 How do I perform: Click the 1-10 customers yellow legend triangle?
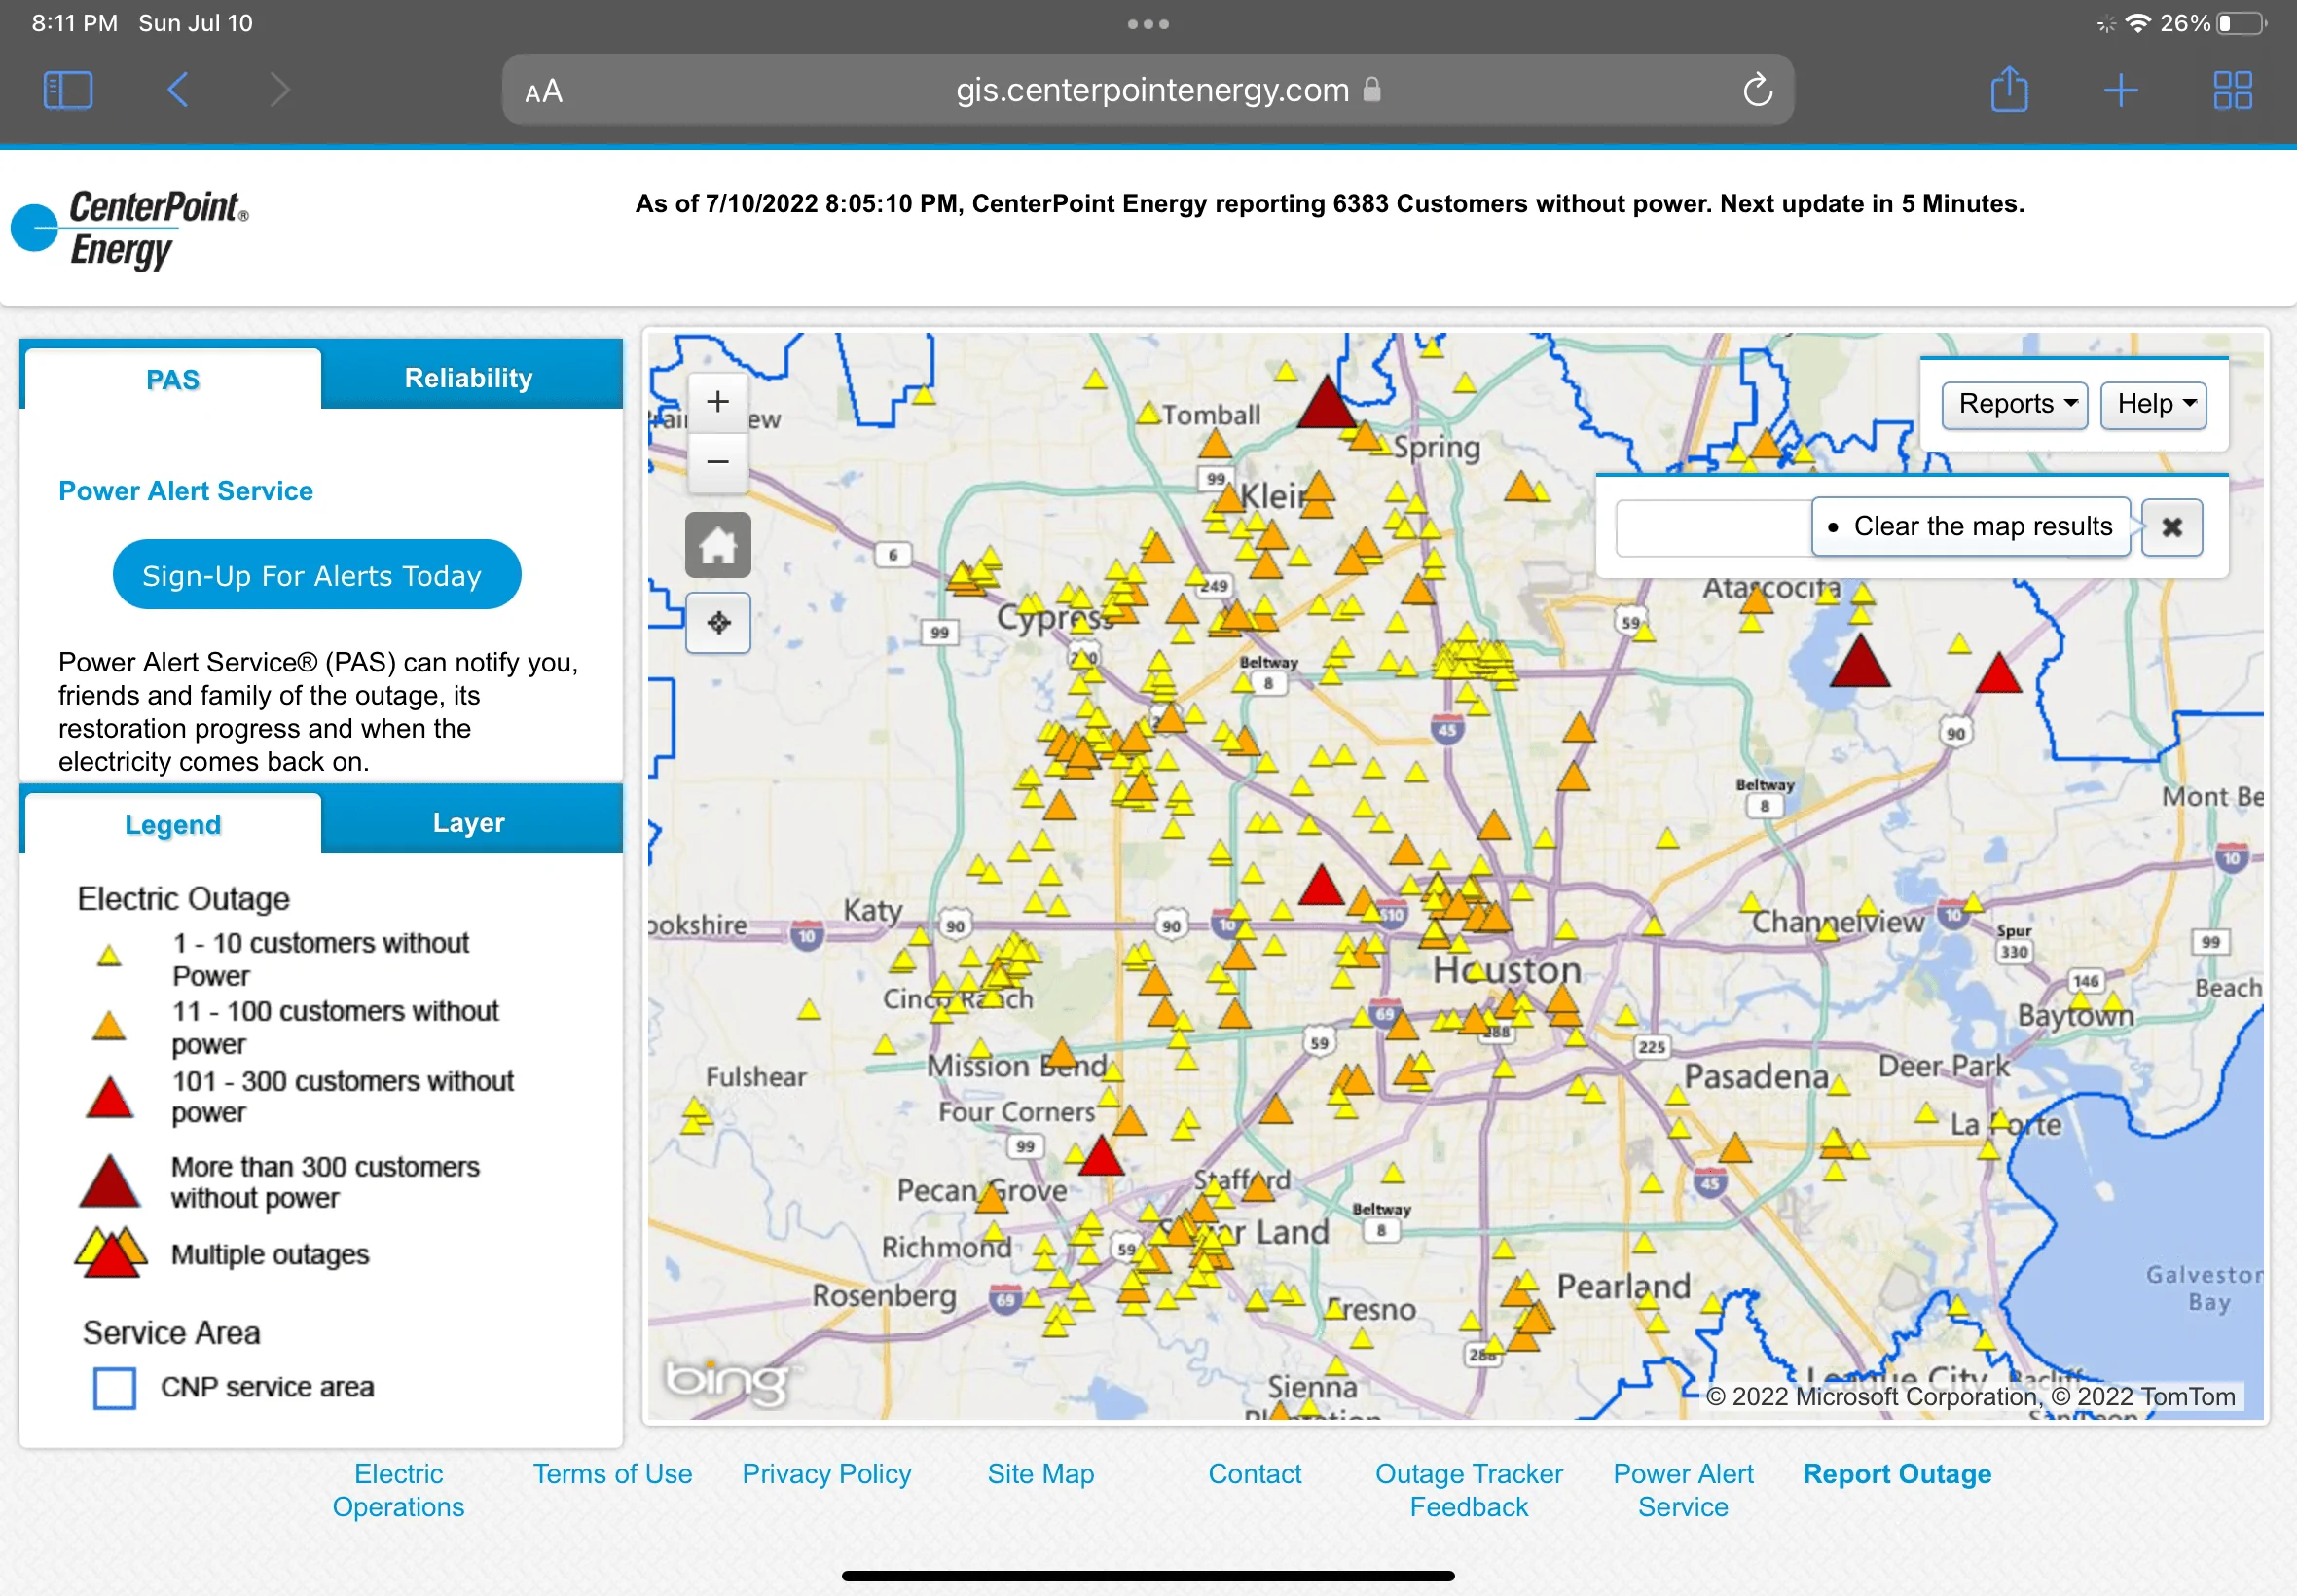(x=109, y=956)
